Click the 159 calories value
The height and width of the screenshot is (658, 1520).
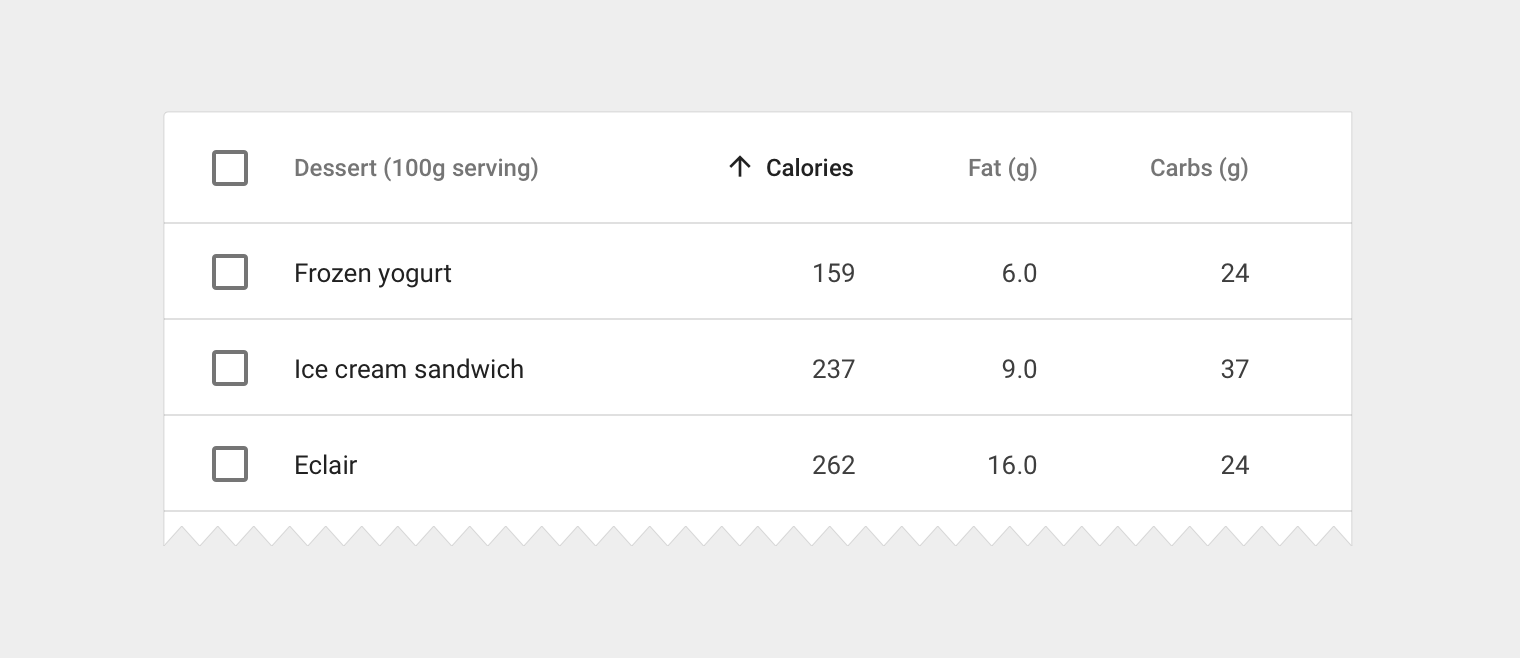coord(833,273)
